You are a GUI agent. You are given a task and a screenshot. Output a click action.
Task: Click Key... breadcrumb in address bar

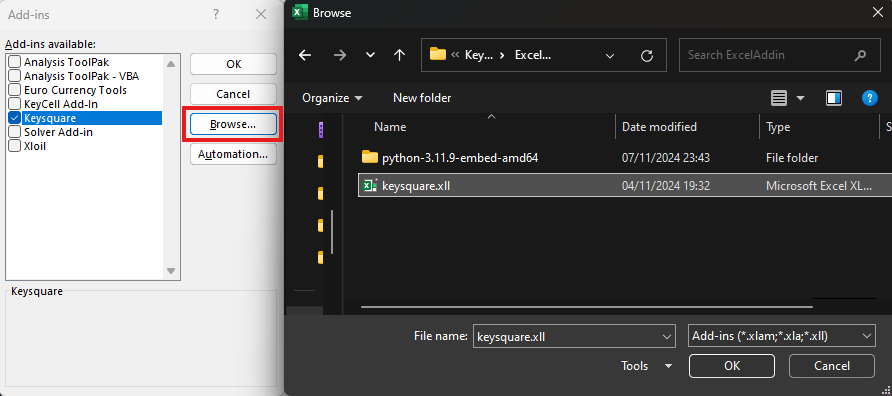coord(479,55)
